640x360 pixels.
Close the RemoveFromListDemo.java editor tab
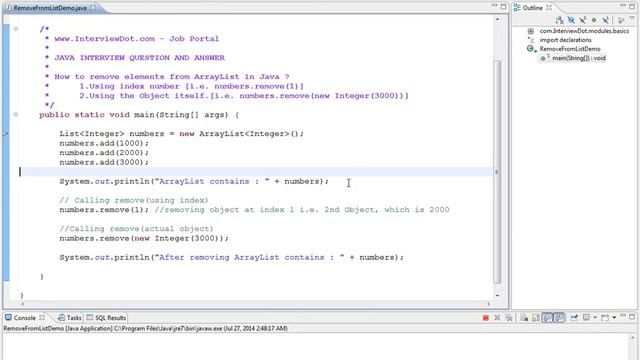[93, 7]
